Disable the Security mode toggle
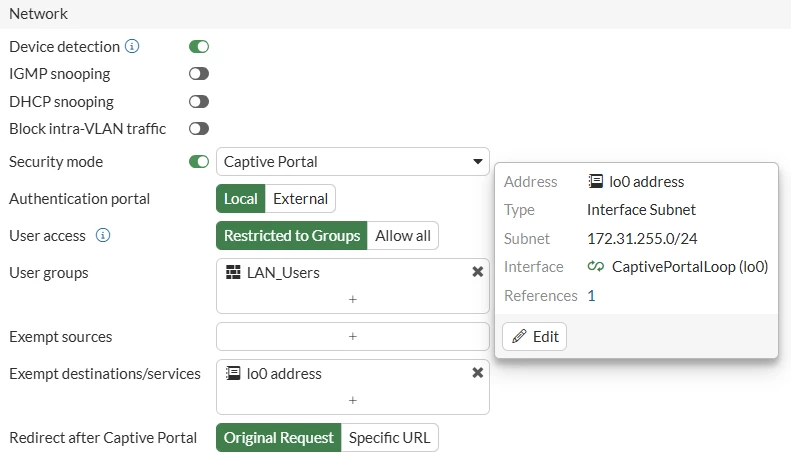Screen dimensions: 791x462 [199, 161]
